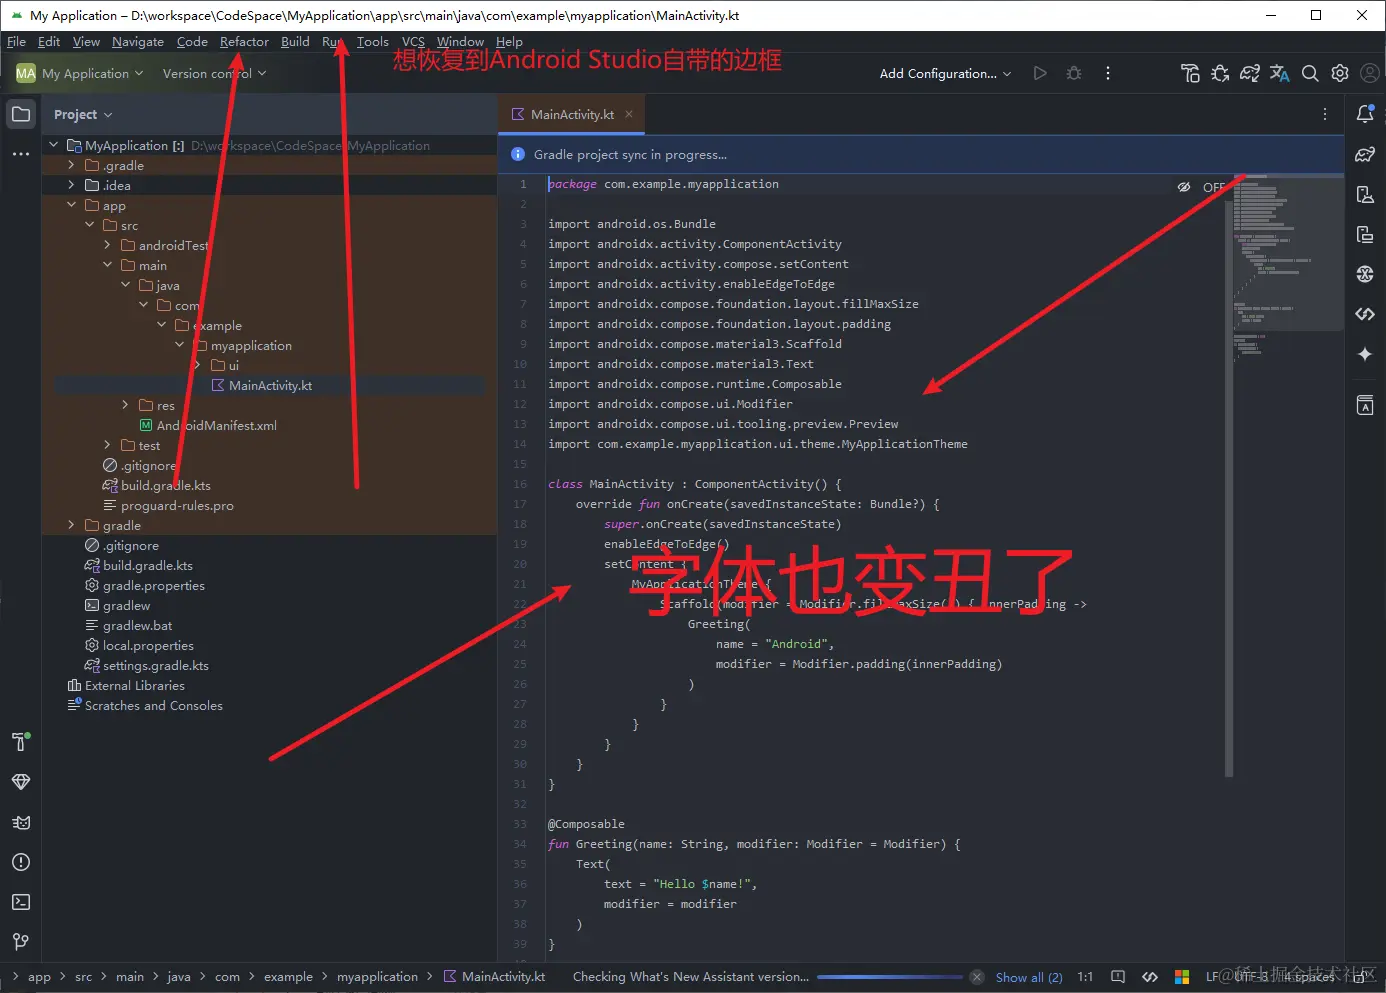Viewport: 1386px width, 993px height.
Task: Click the hammer build icon in top toolbar
Action: (1190, 73)
